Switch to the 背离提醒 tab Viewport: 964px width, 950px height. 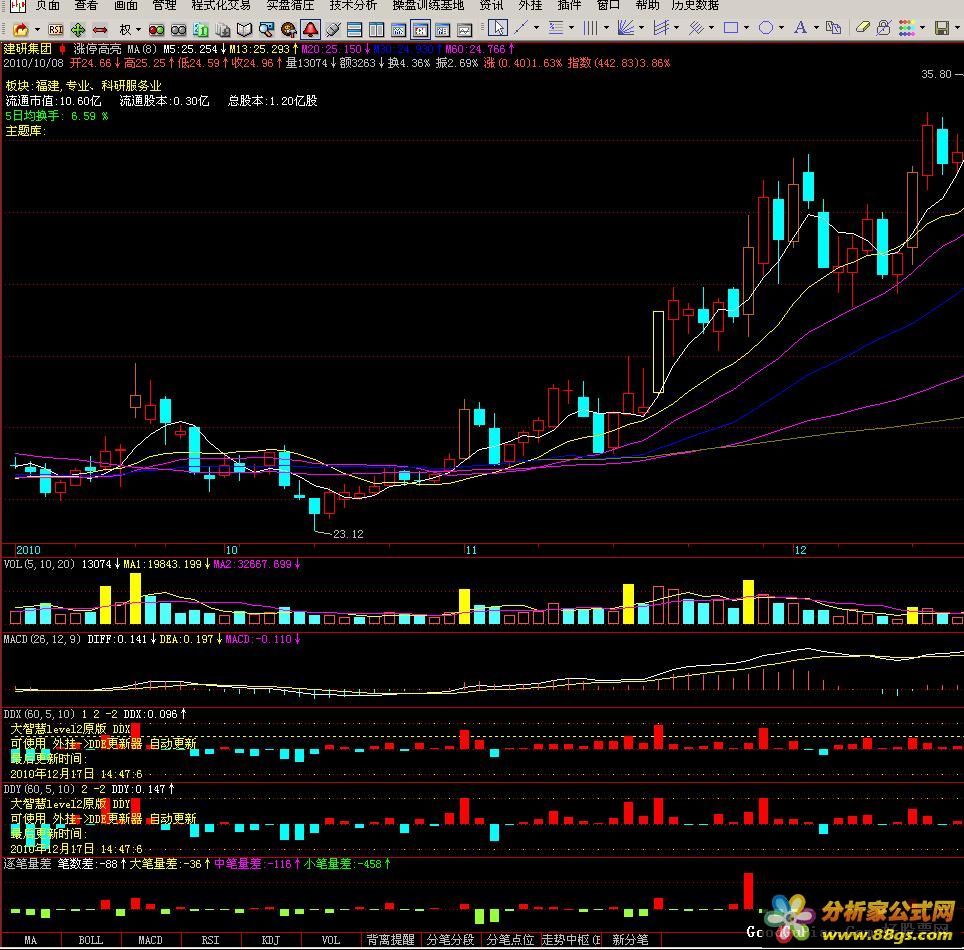390,940
